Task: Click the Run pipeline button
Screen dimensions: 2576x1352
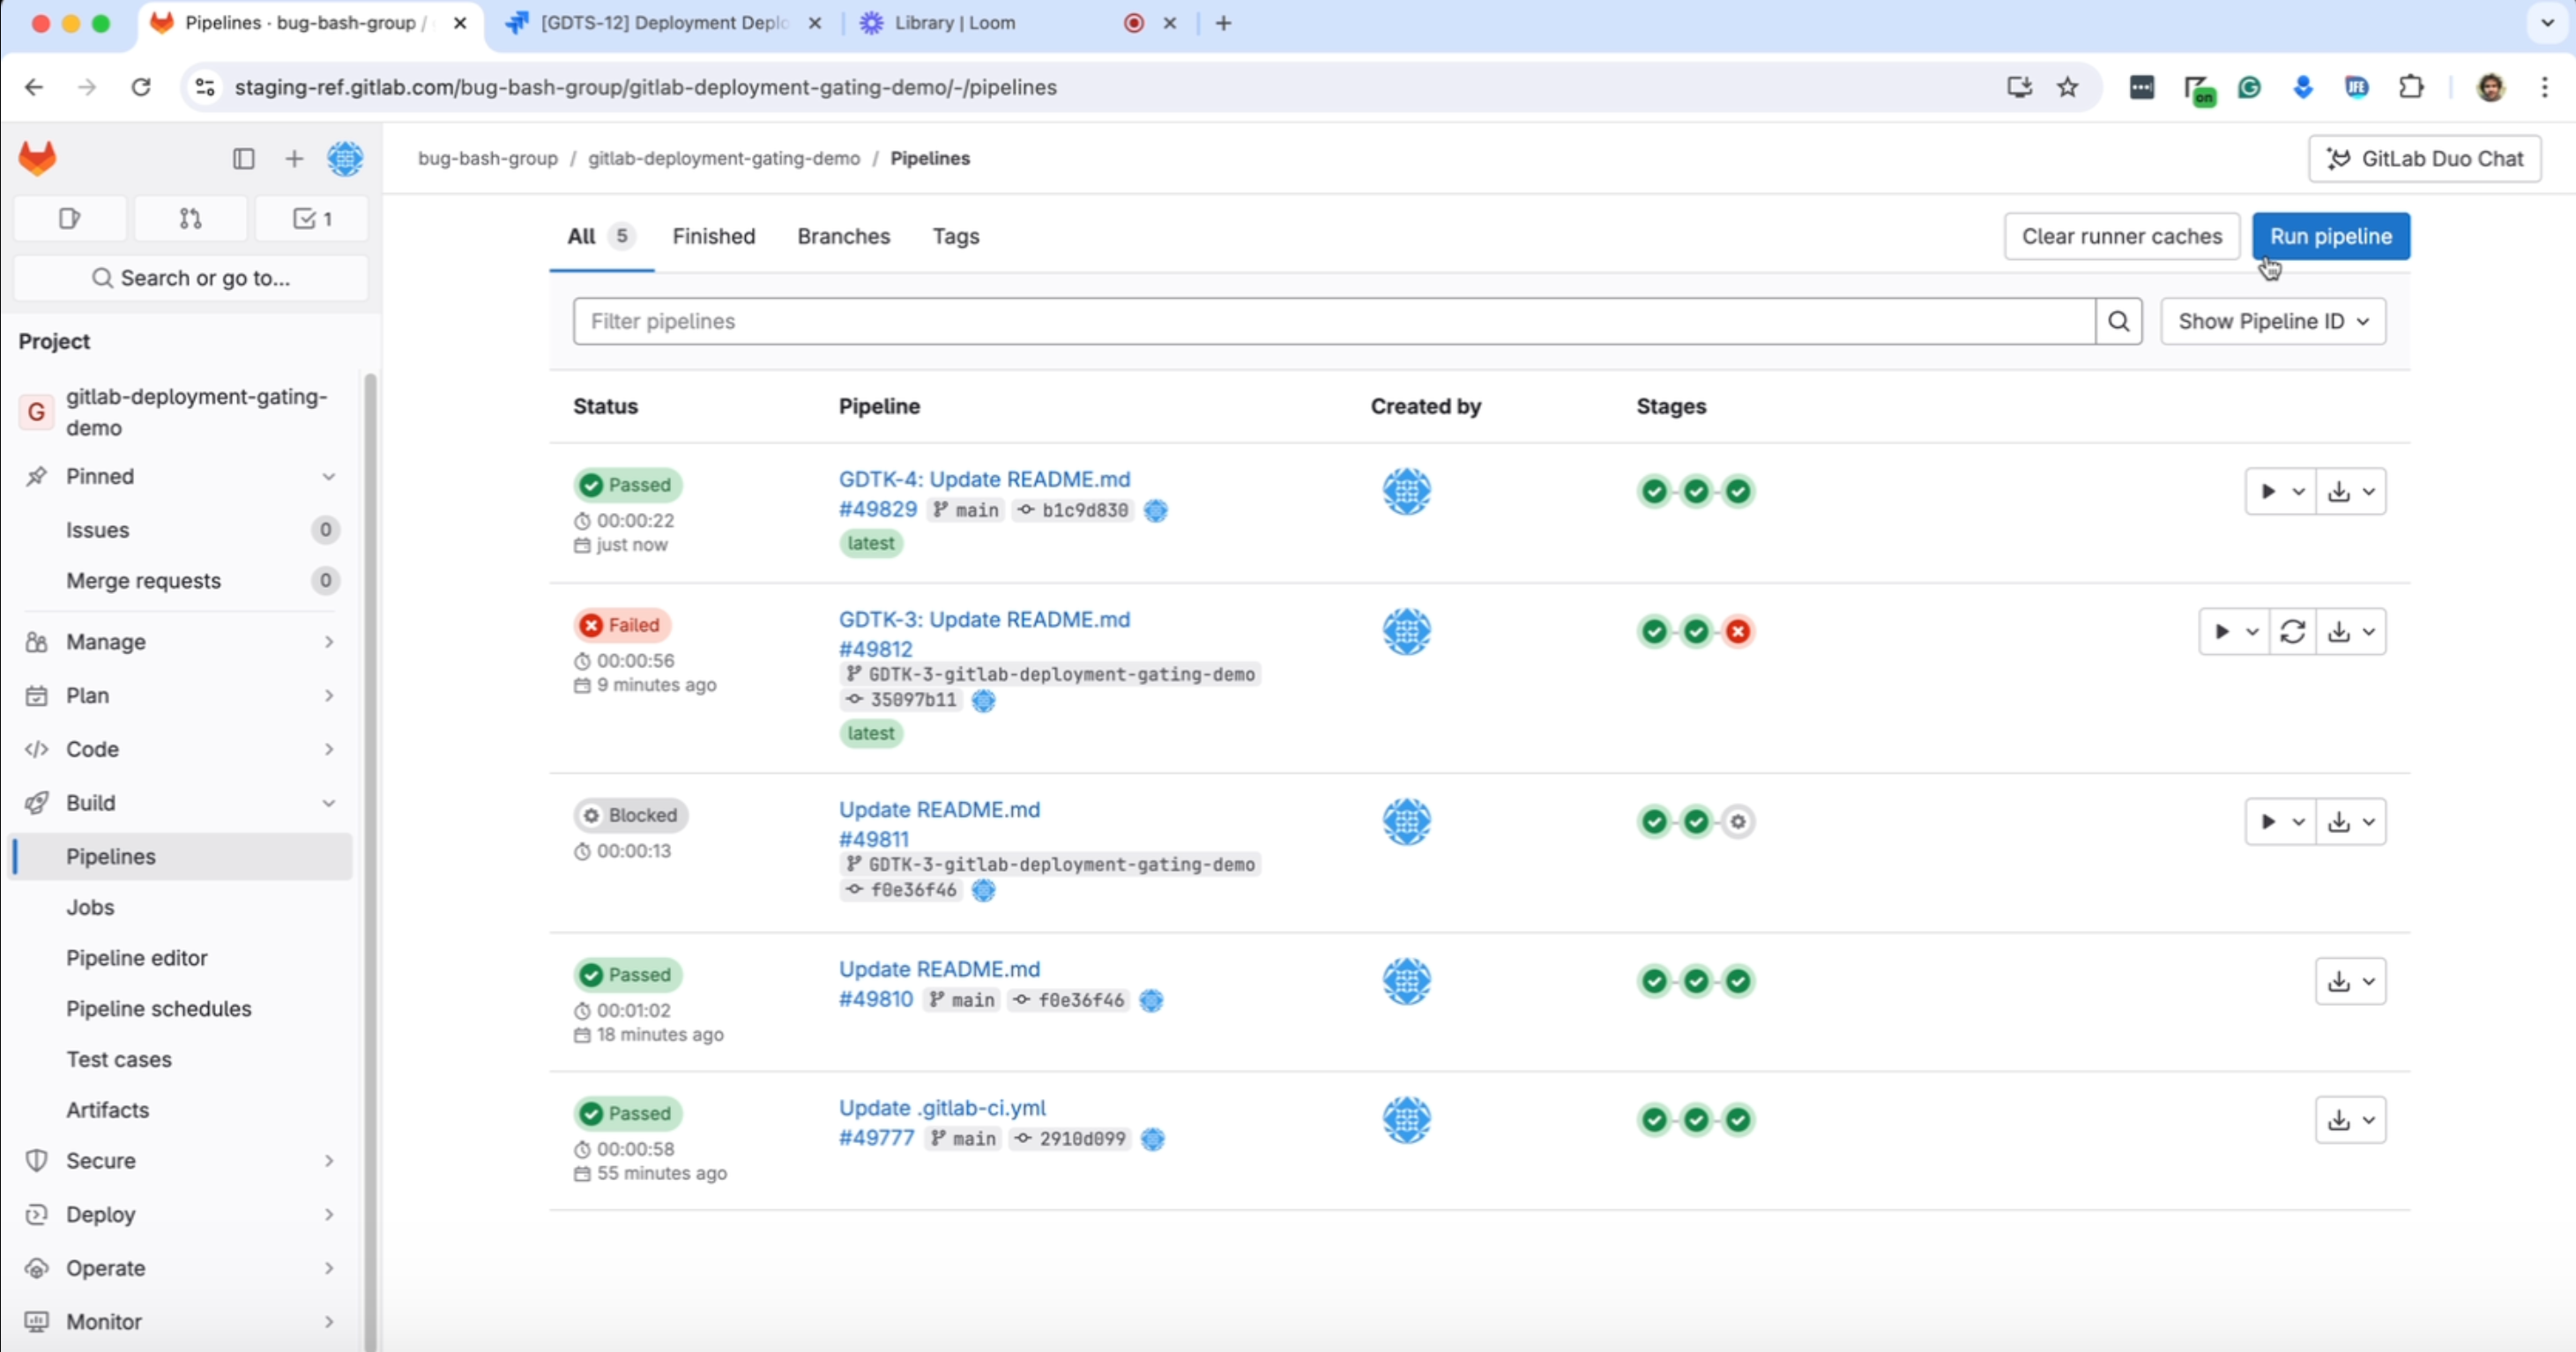Action: tap(2330, 236)
